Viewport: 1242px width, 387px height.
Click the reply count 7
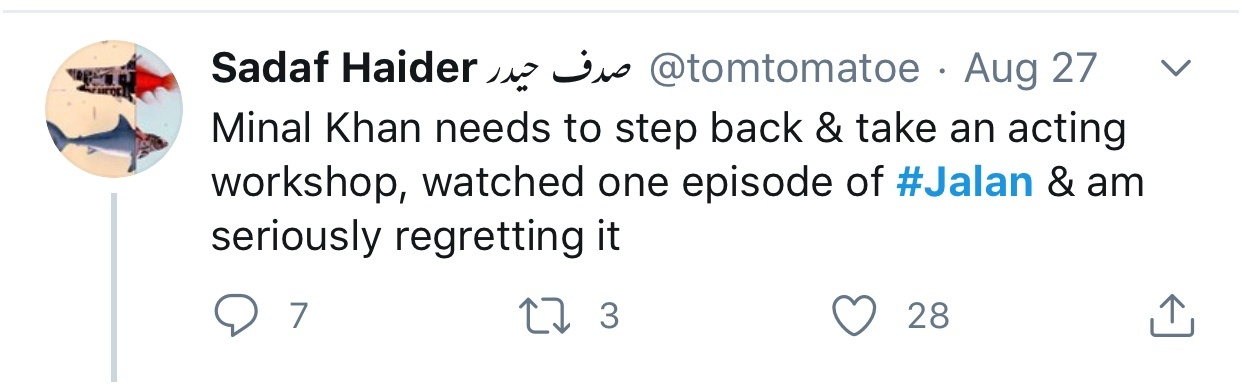tap(297, 317)
